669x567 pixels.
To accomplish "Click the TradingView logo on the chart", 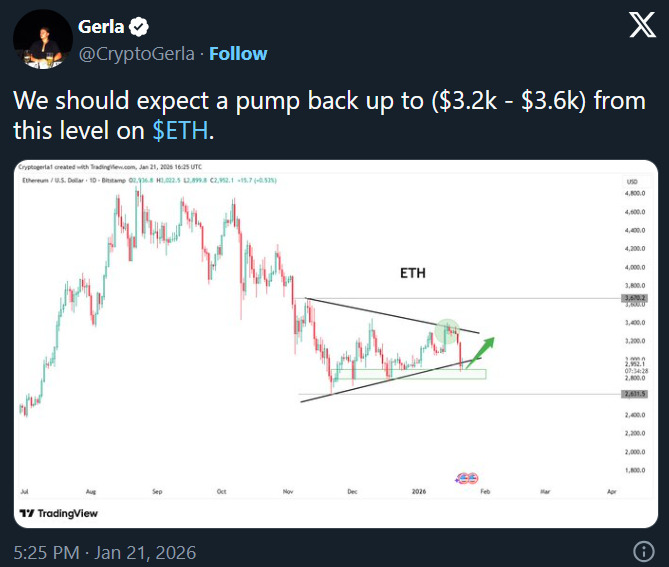I will 58,513.
